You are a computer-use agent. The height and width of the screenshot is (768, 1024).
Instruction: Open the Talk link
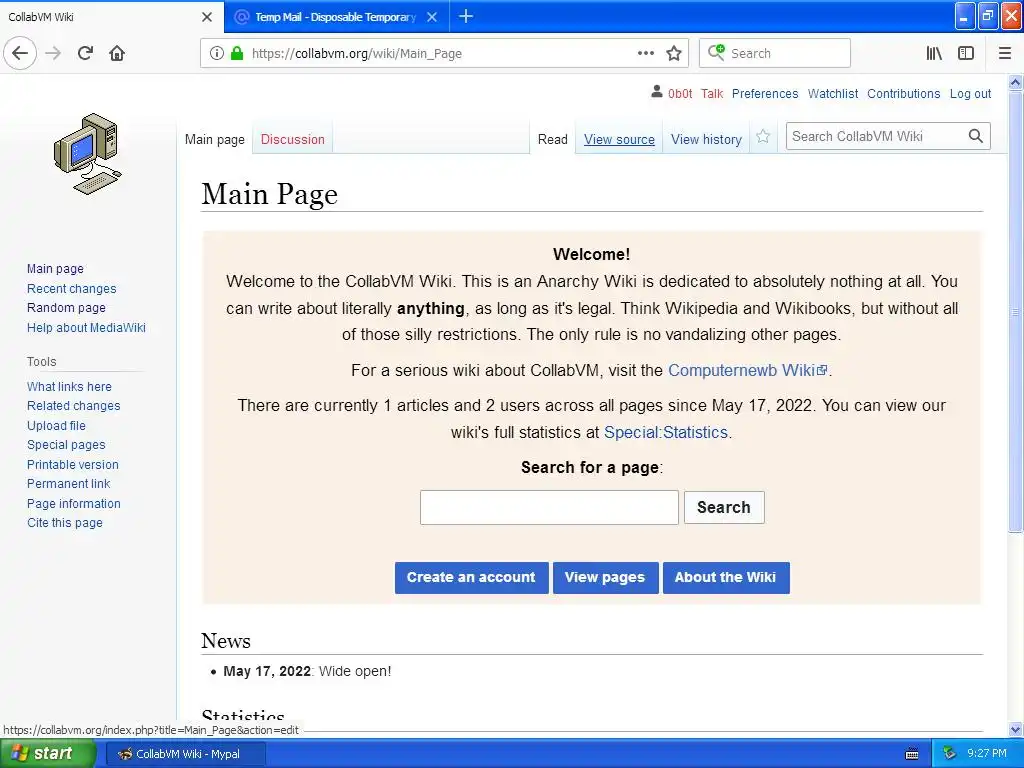[712, 93]
